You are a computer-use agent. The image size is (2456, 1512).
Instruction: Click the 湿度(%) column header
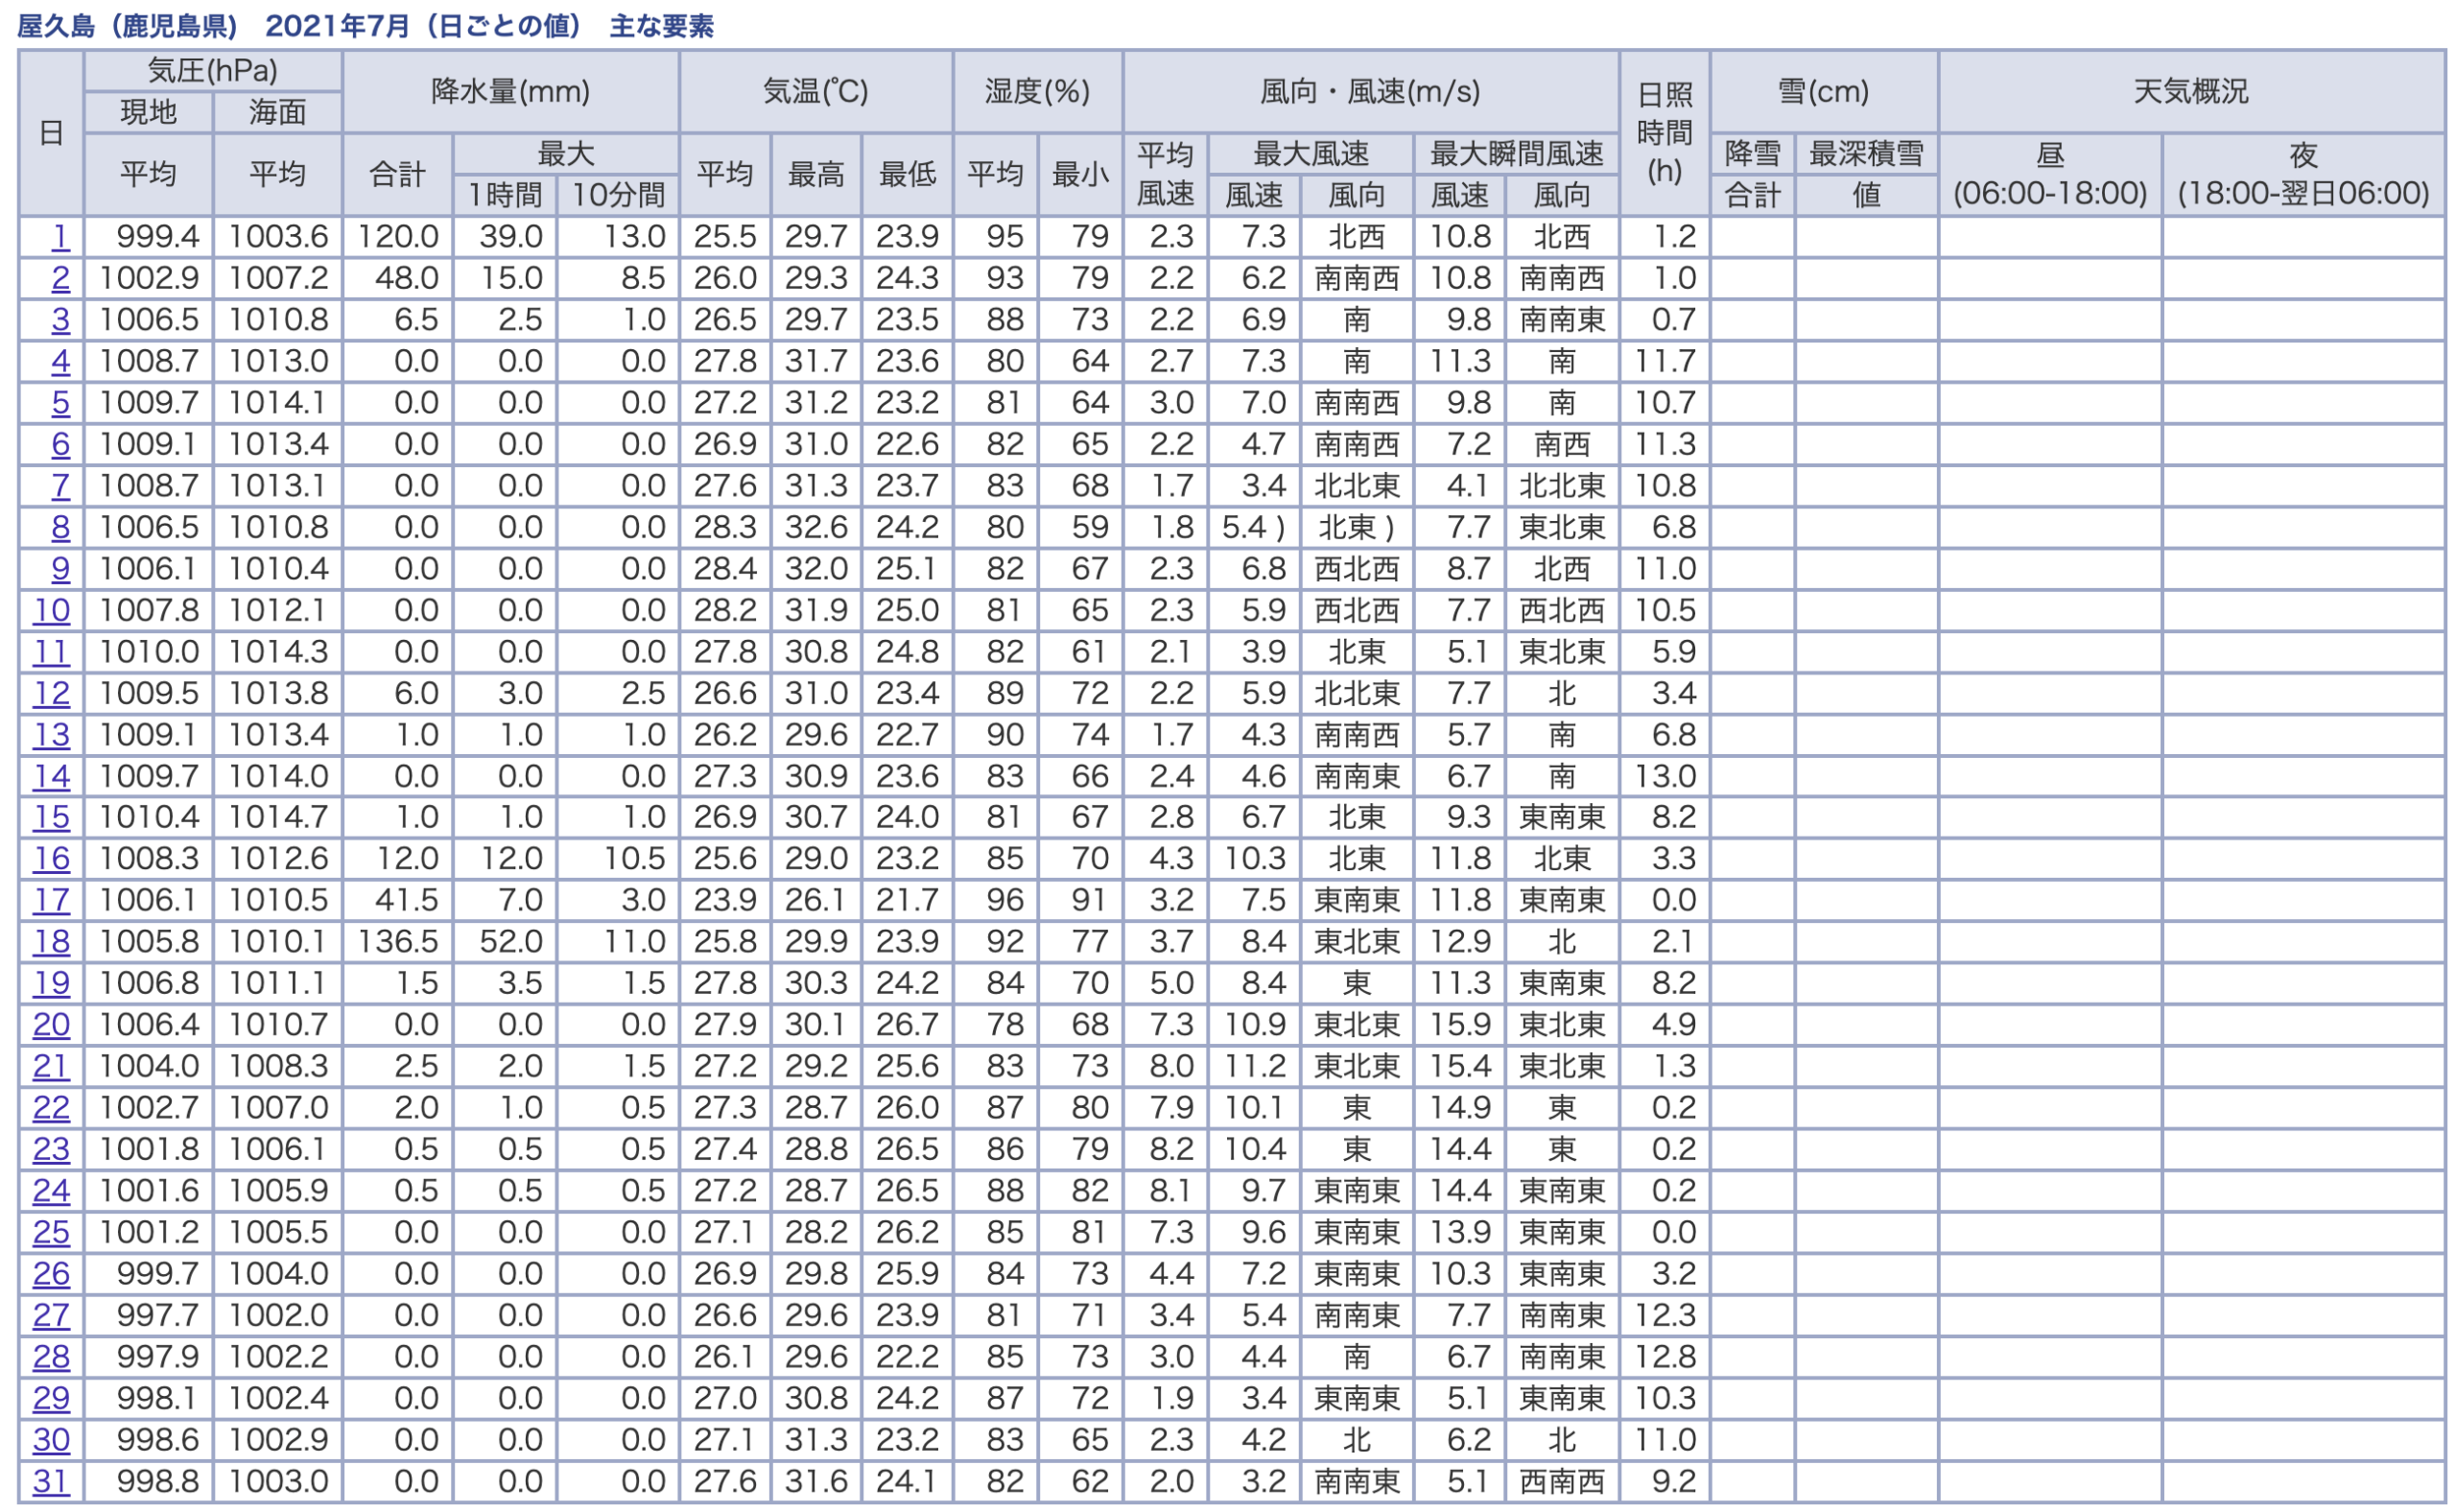(1038, 92)
